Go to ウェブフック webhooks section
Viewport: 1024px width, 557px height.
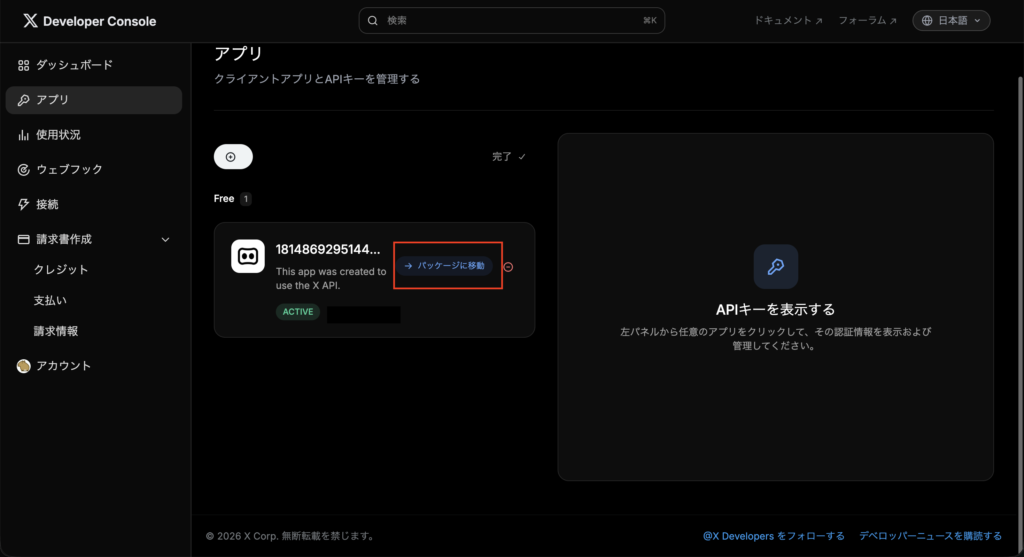[x=69, y=170]
